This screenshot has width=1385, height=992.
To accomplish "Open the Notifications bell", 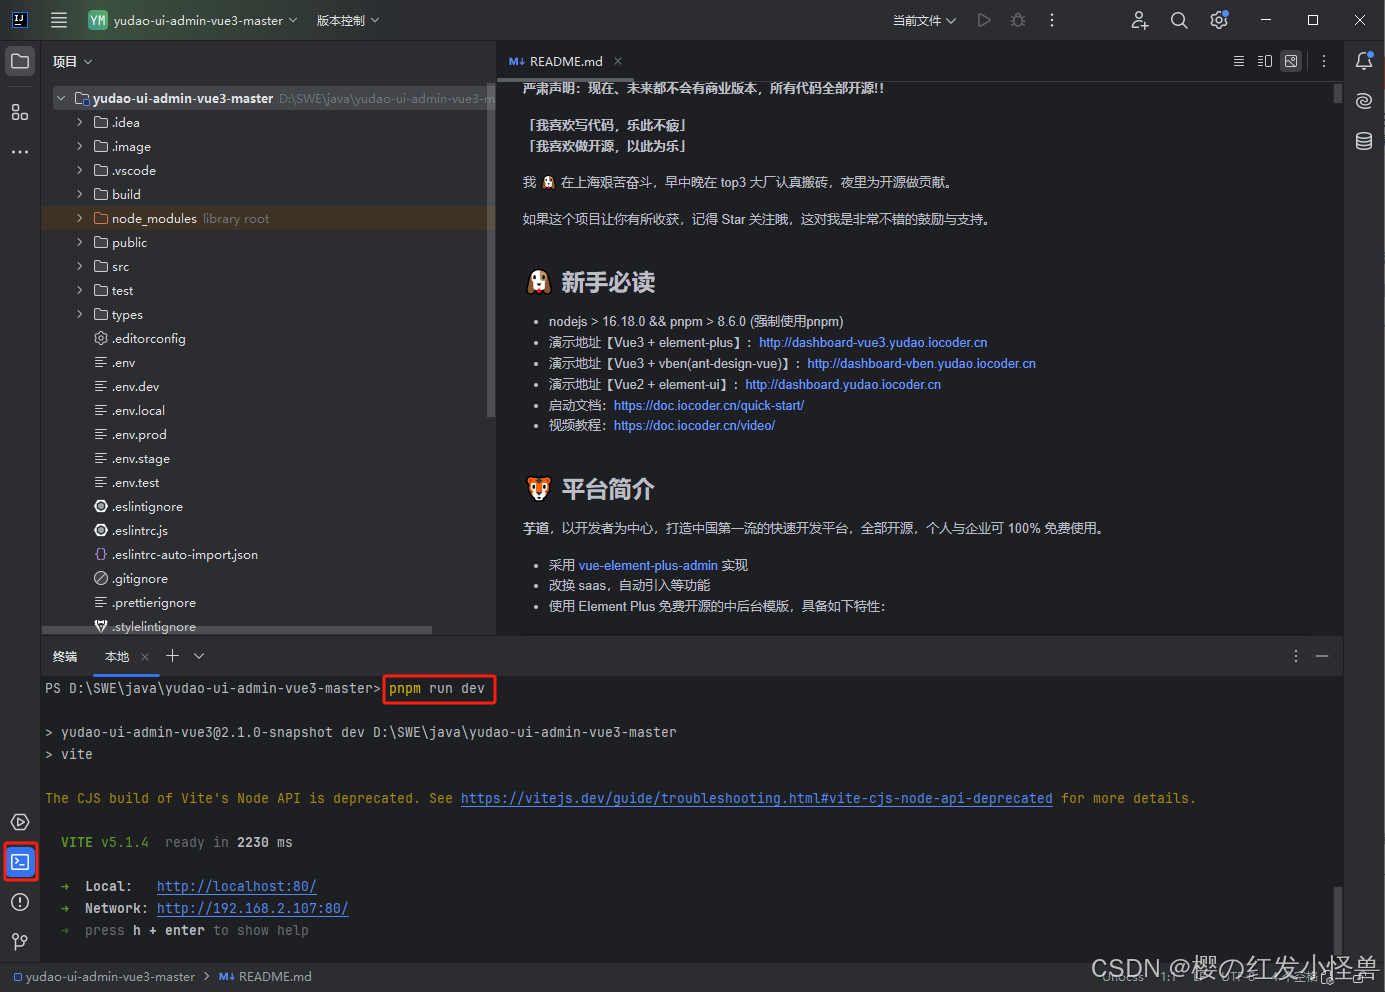I will pos(1364,61).
